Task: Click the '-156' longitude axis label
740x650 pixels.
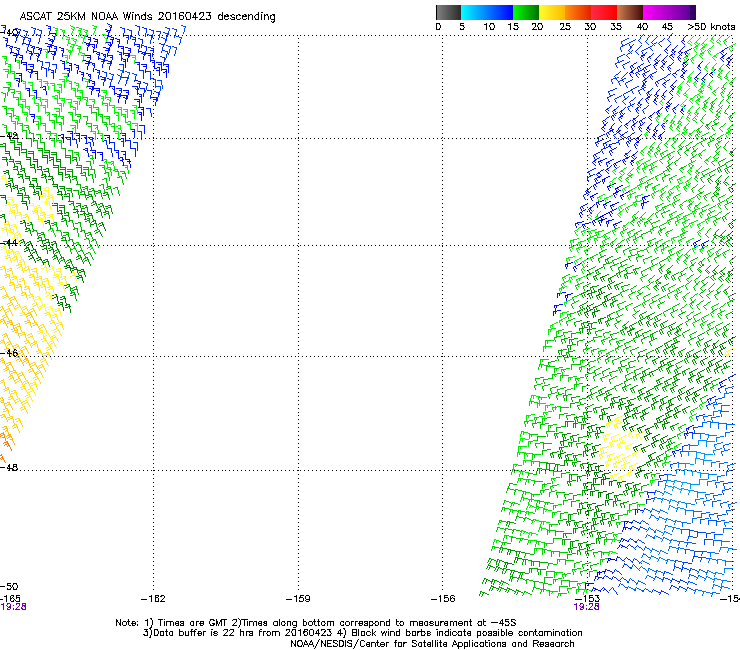Action: (x=443, y=599)
